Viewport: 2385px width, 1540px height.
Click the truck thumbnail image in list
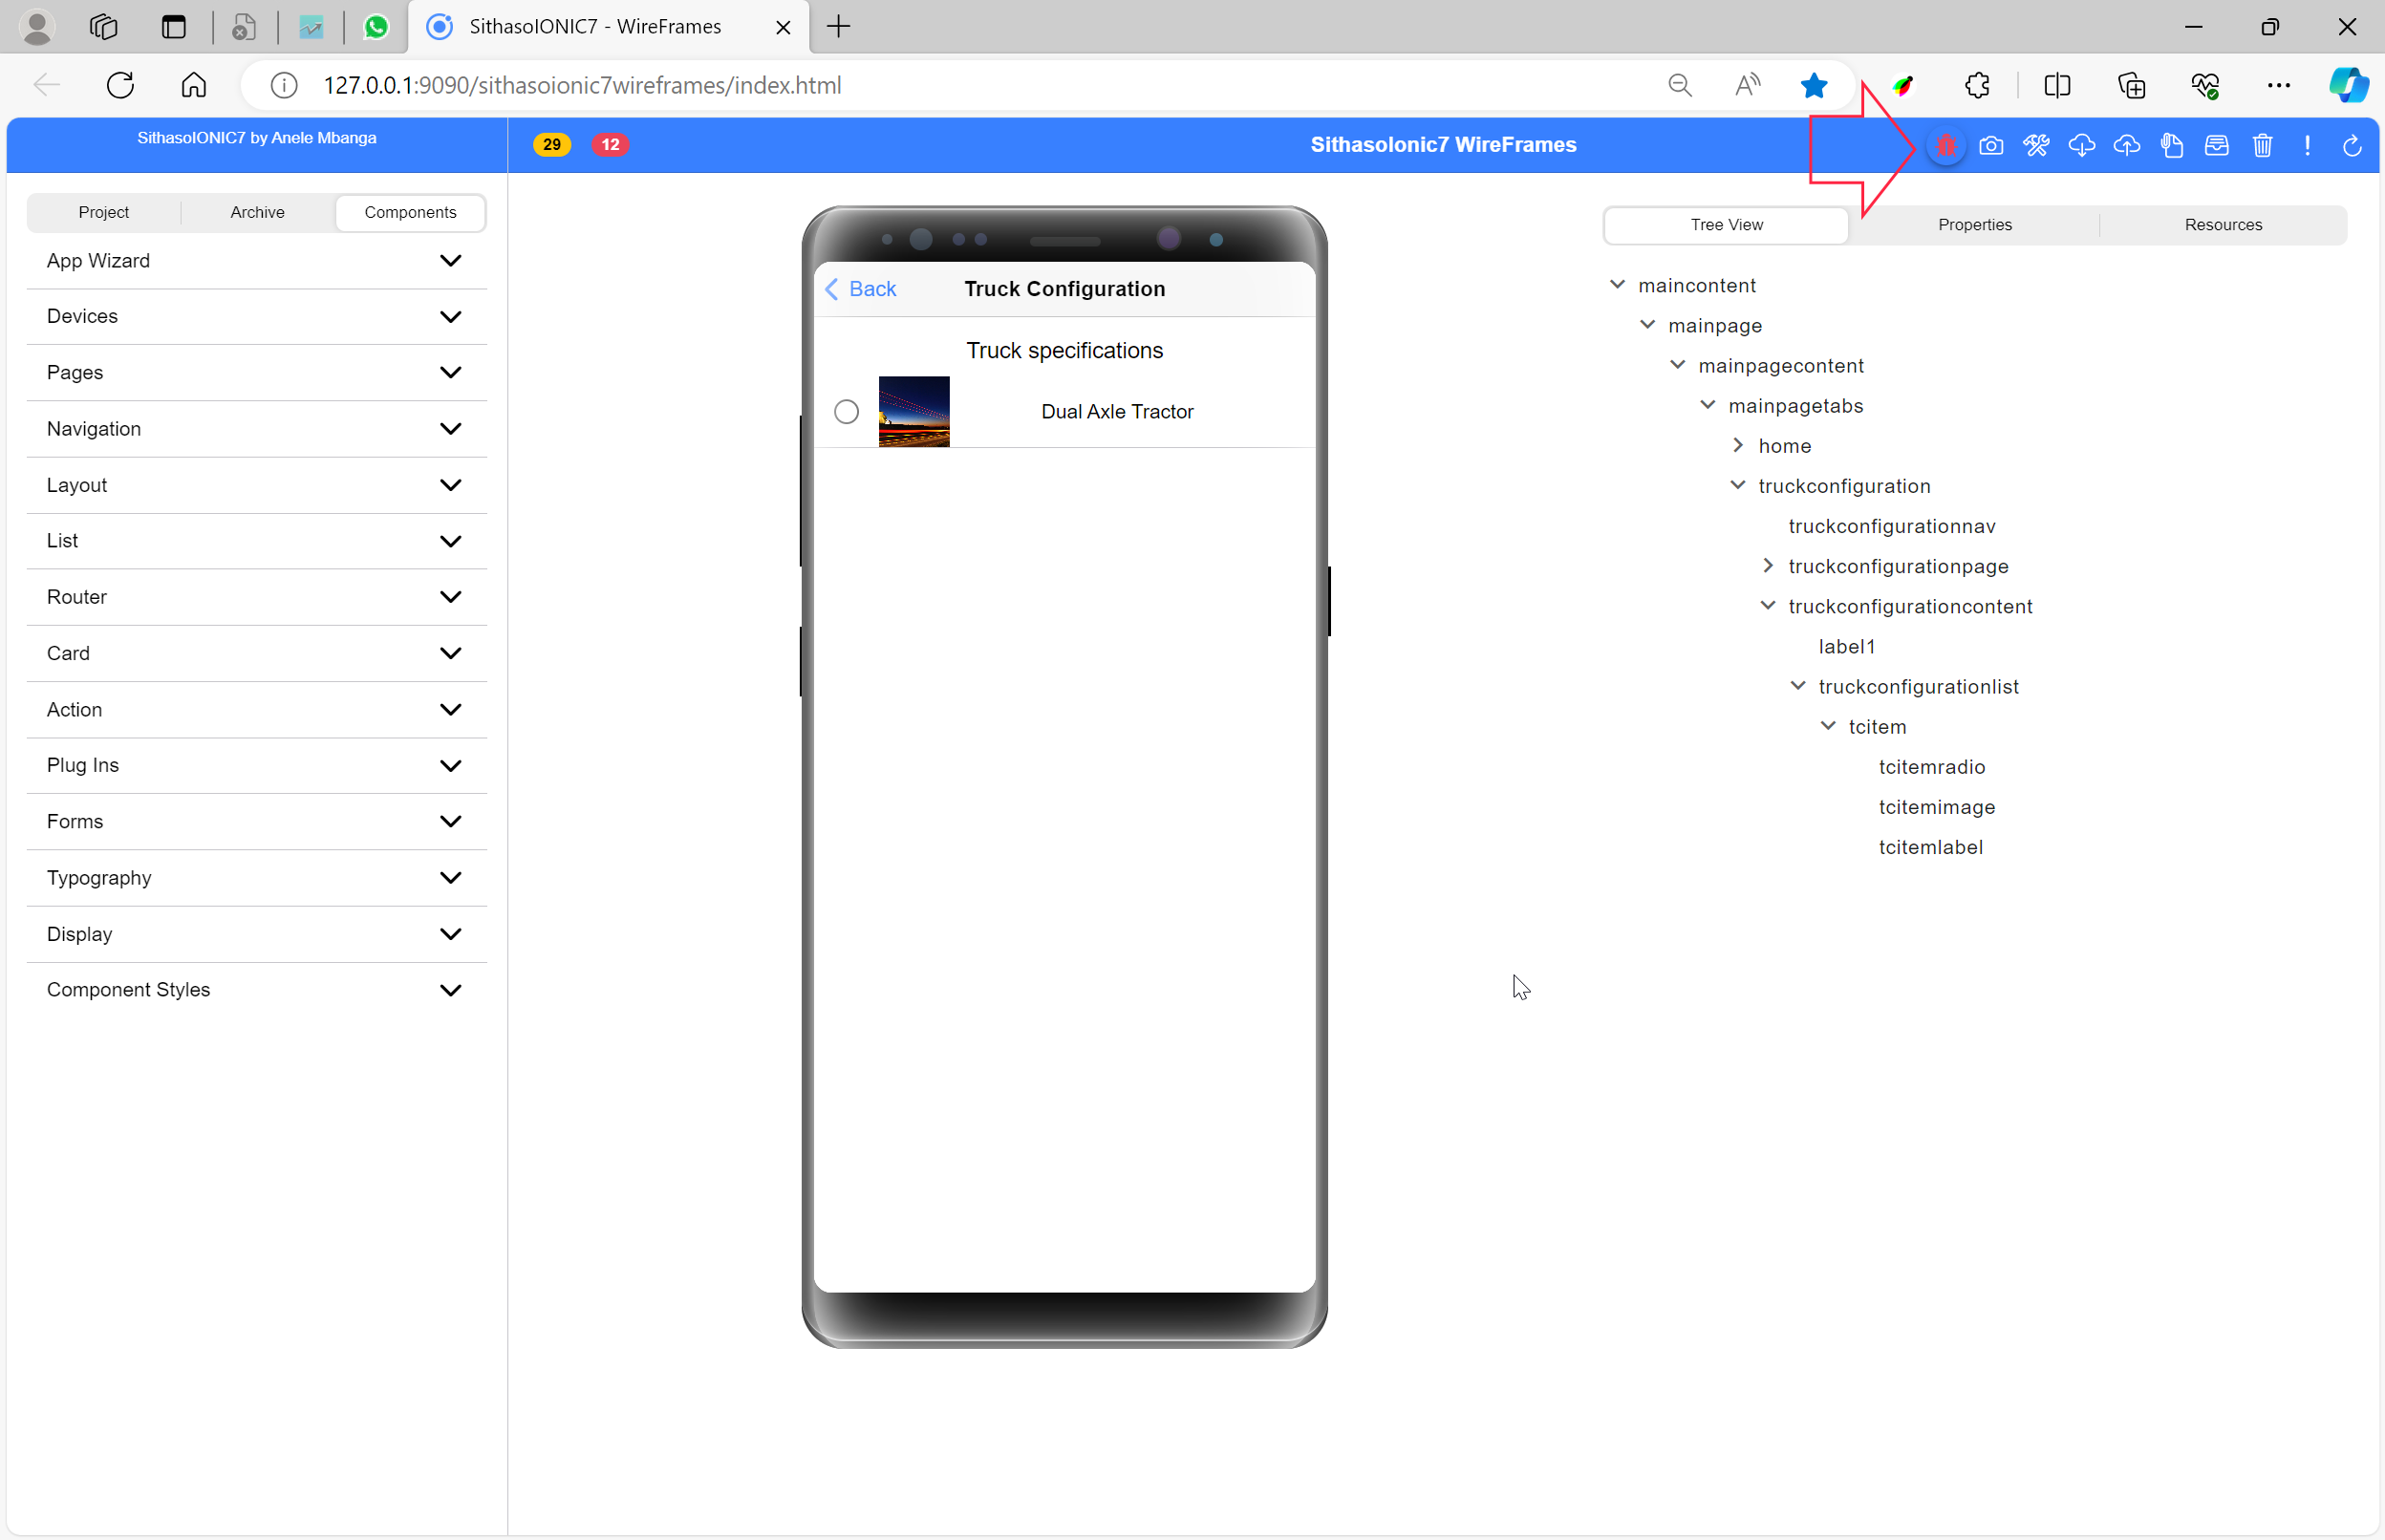coord(913,412)
